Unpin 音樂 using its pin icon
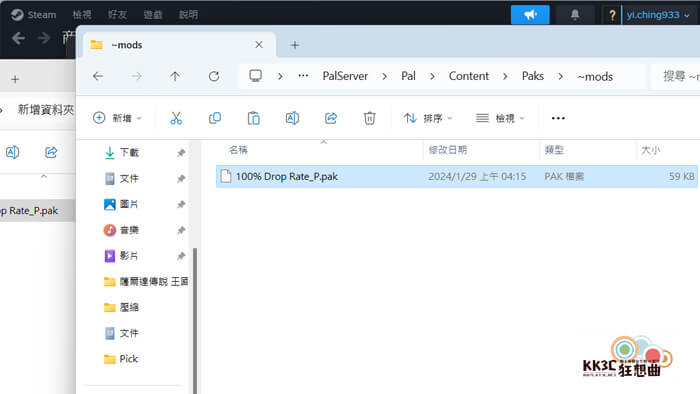 181,230
